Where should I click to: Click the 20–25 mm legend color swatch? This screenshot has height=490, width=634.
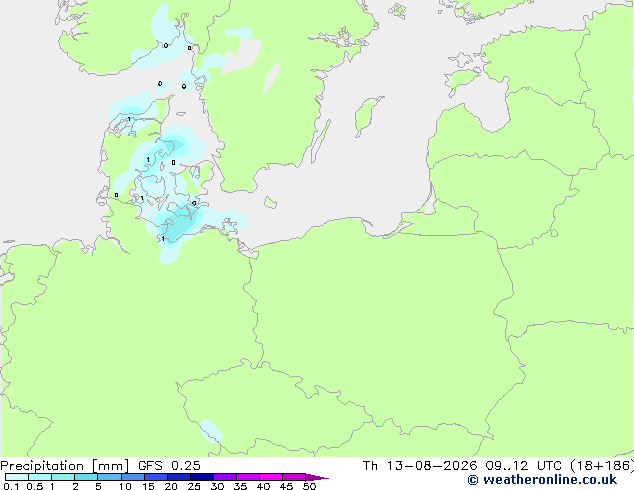coord(178,477)
